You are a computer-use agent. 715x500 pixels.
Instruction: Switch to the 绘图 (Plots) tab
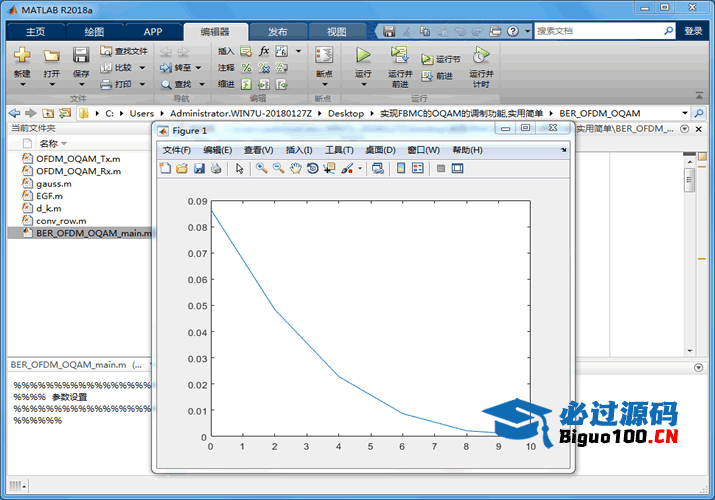coord(94,31)
